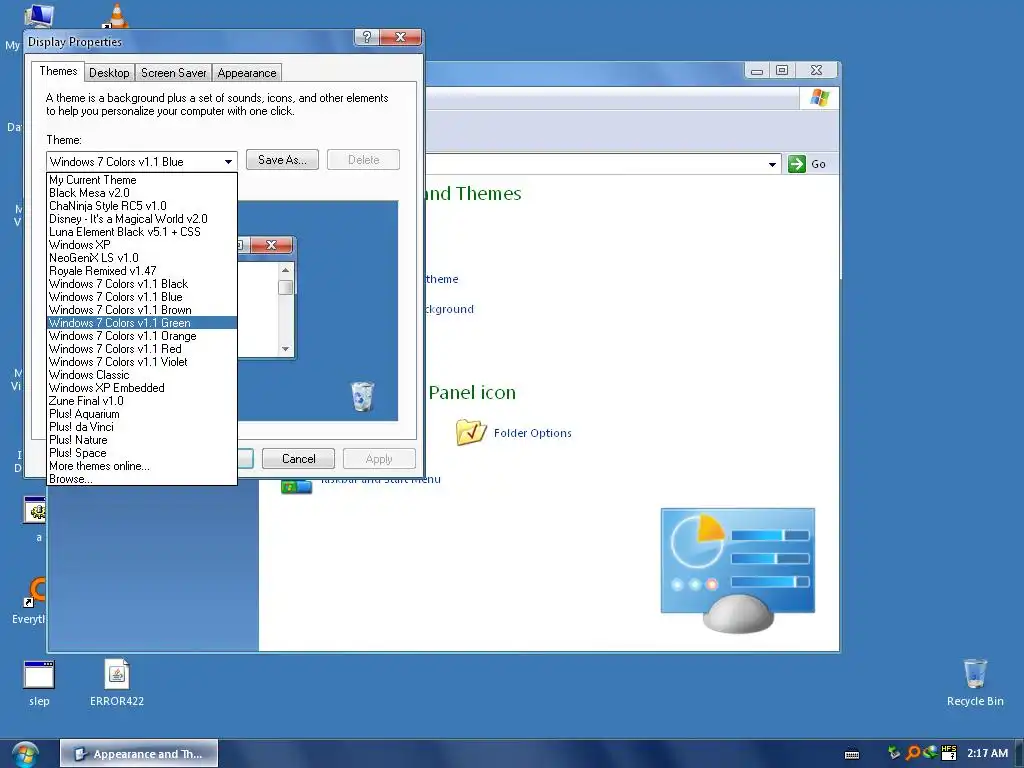
Task: Choose Luna Element Black v5.1 + CSS
Action: tap(142, 232)
